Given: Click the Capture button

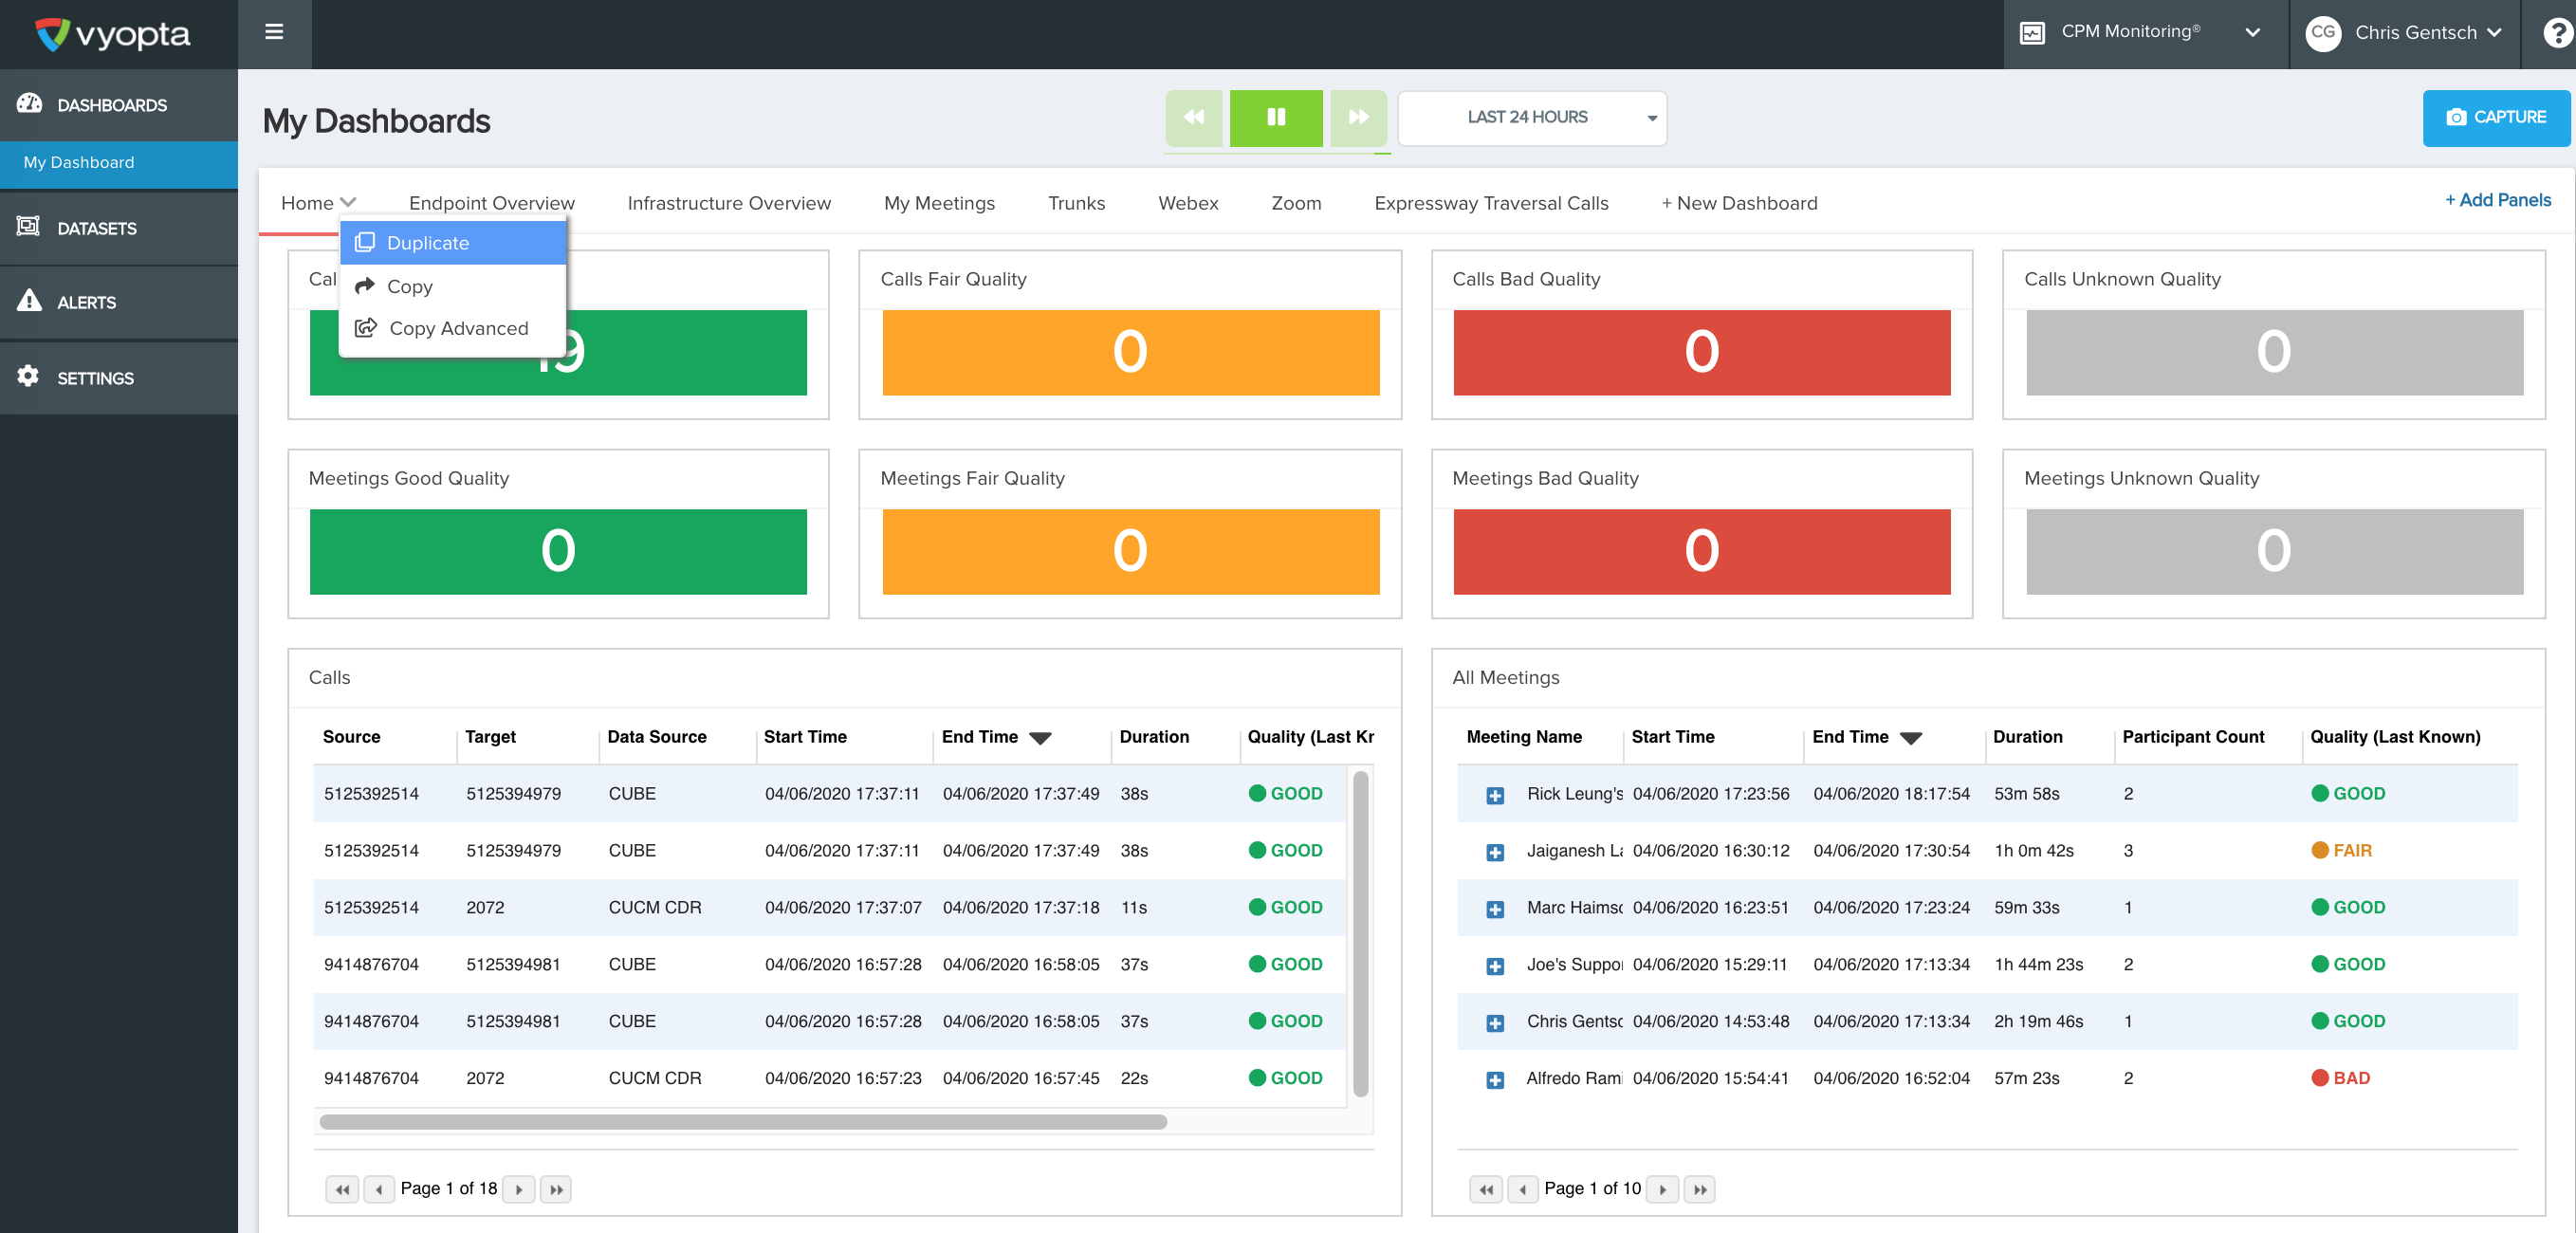Looking at the screenshot, I should 2496,117.
